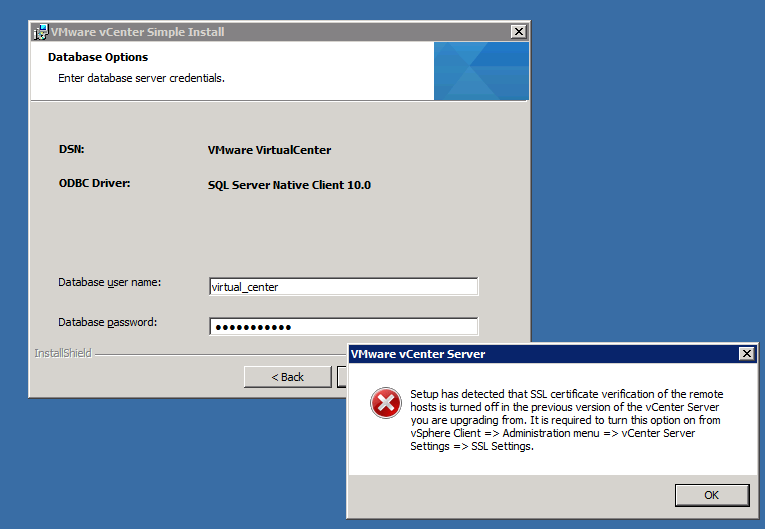
Task: Click the 'VMware vCenter Server' dialog title
Action: point(418,354)
